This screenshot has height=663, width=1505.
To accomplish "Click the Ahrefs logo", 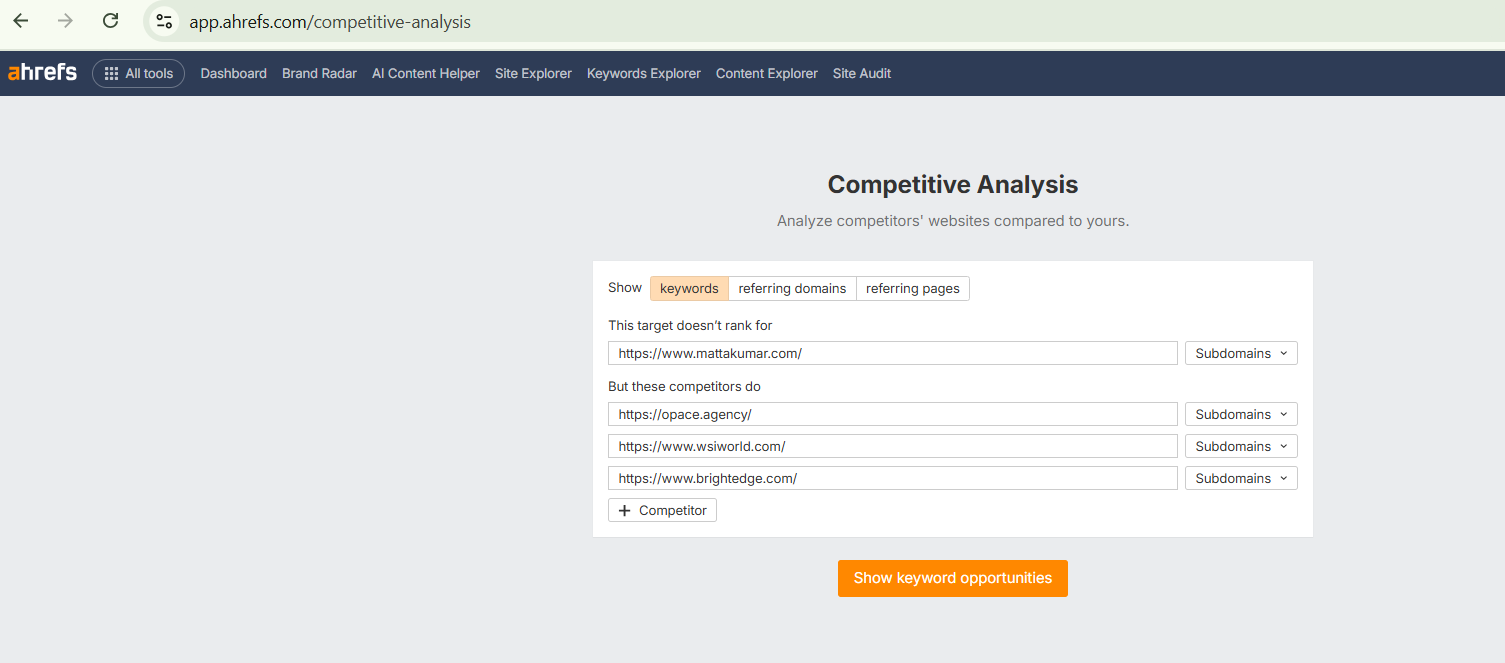I will pos(42,73).
